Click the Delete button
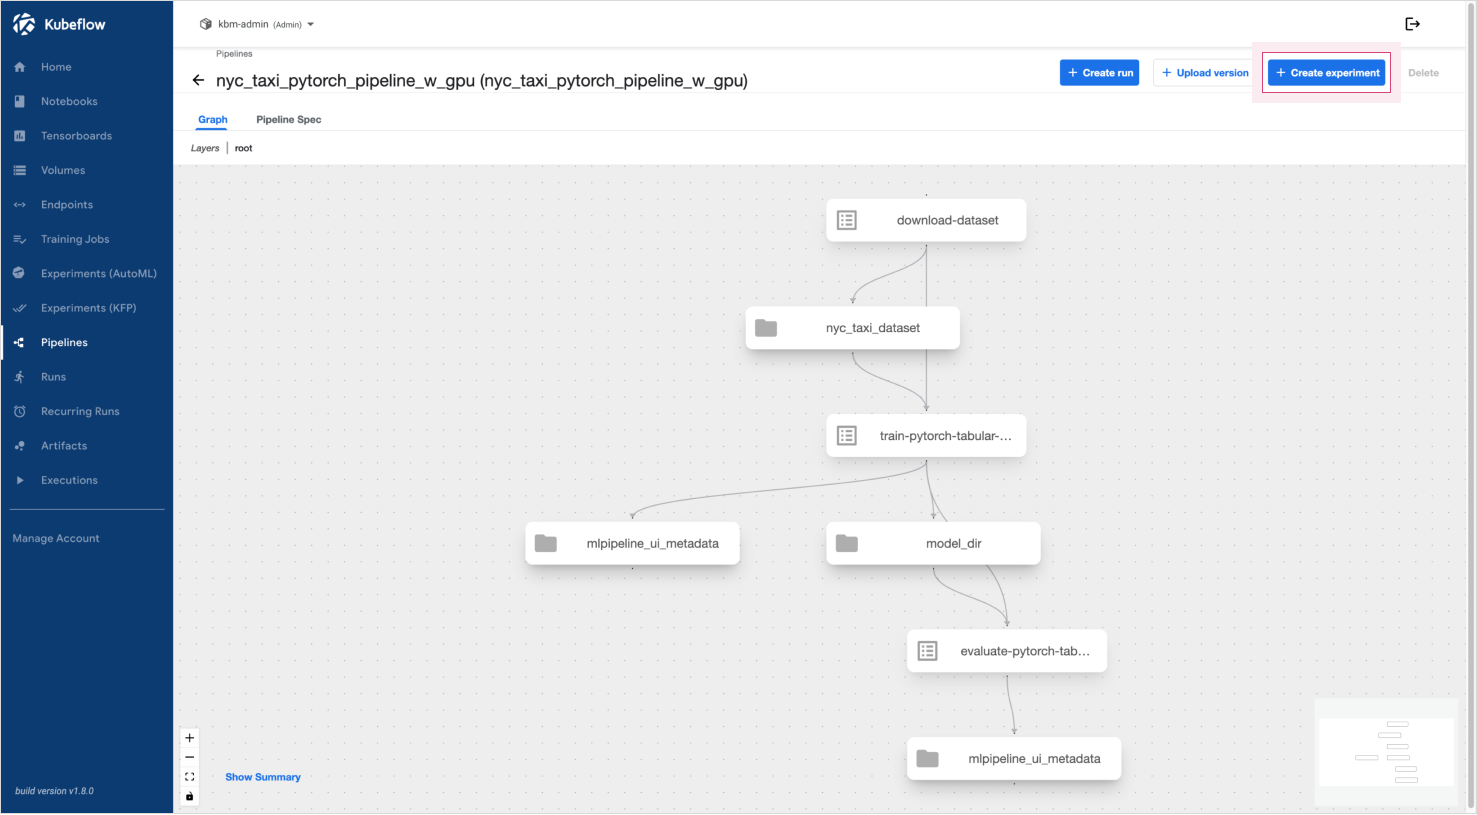1477x815 pixels. pyautogui.click(x=1423, y=73)
